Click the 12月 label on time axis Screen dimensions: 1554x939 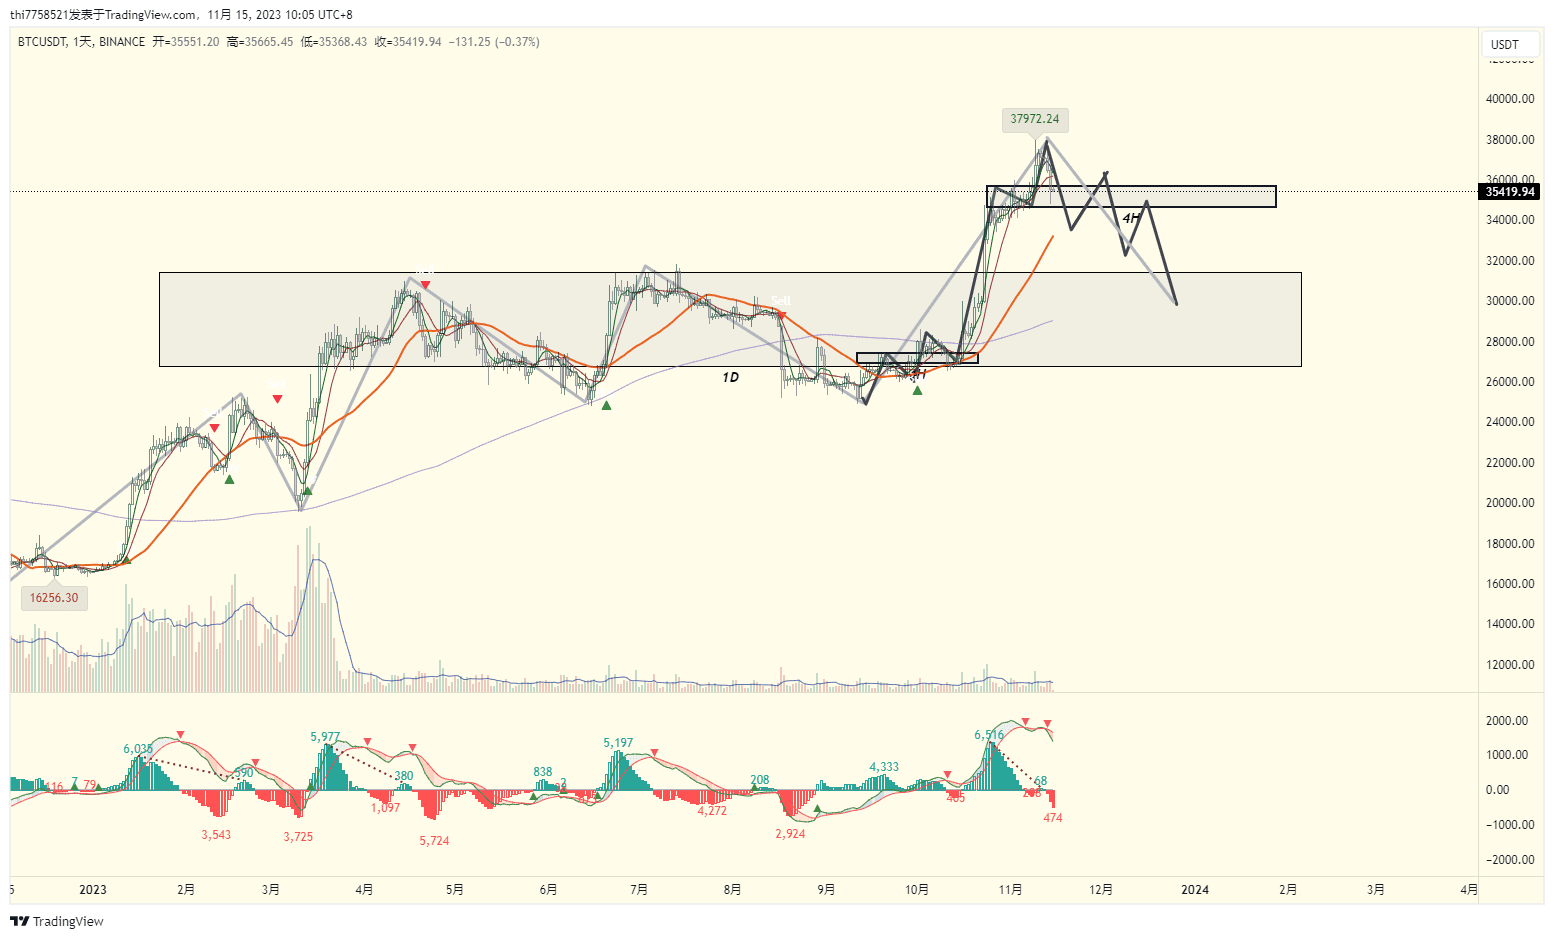1101,890
